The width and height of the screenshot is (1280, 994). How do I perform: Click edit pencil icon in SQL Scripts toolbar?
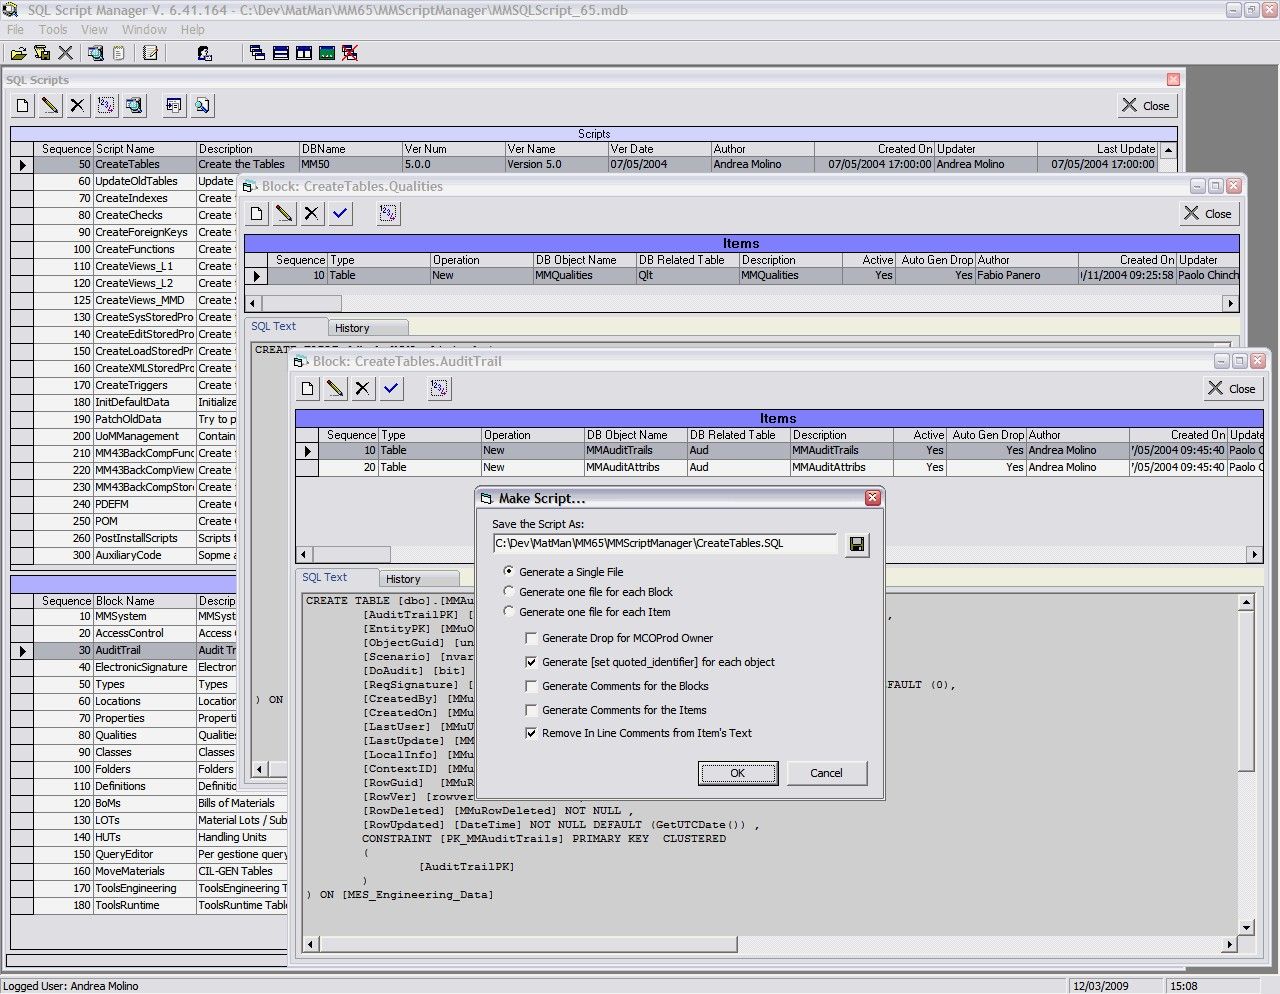coord(50,105)
